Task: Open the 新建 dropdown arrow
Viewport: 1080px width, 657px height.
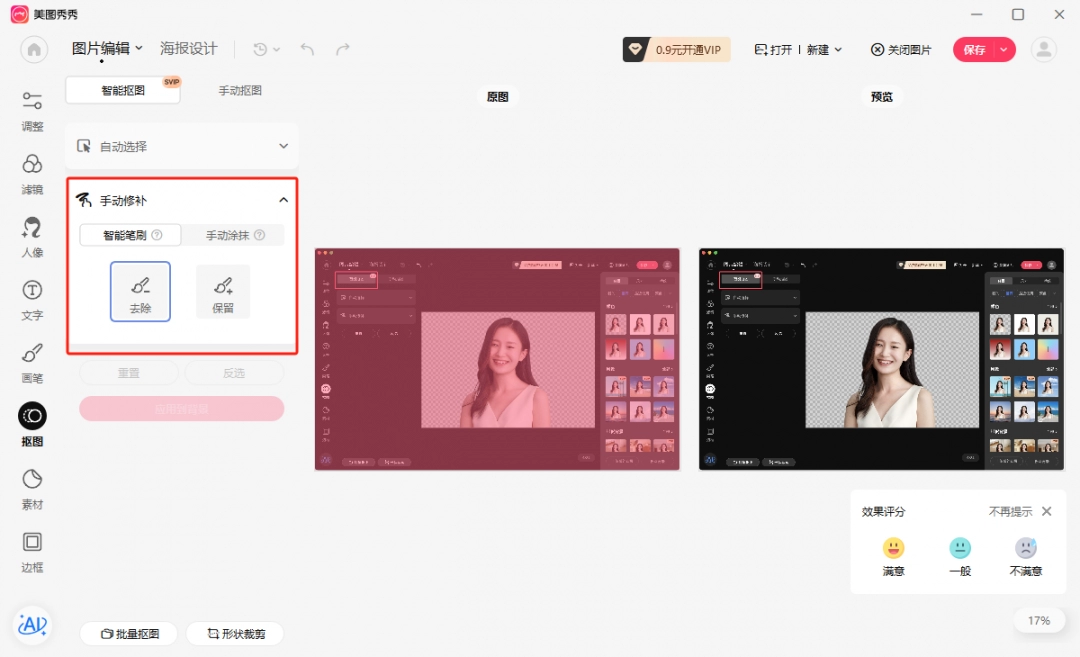Action: point(838,50)
